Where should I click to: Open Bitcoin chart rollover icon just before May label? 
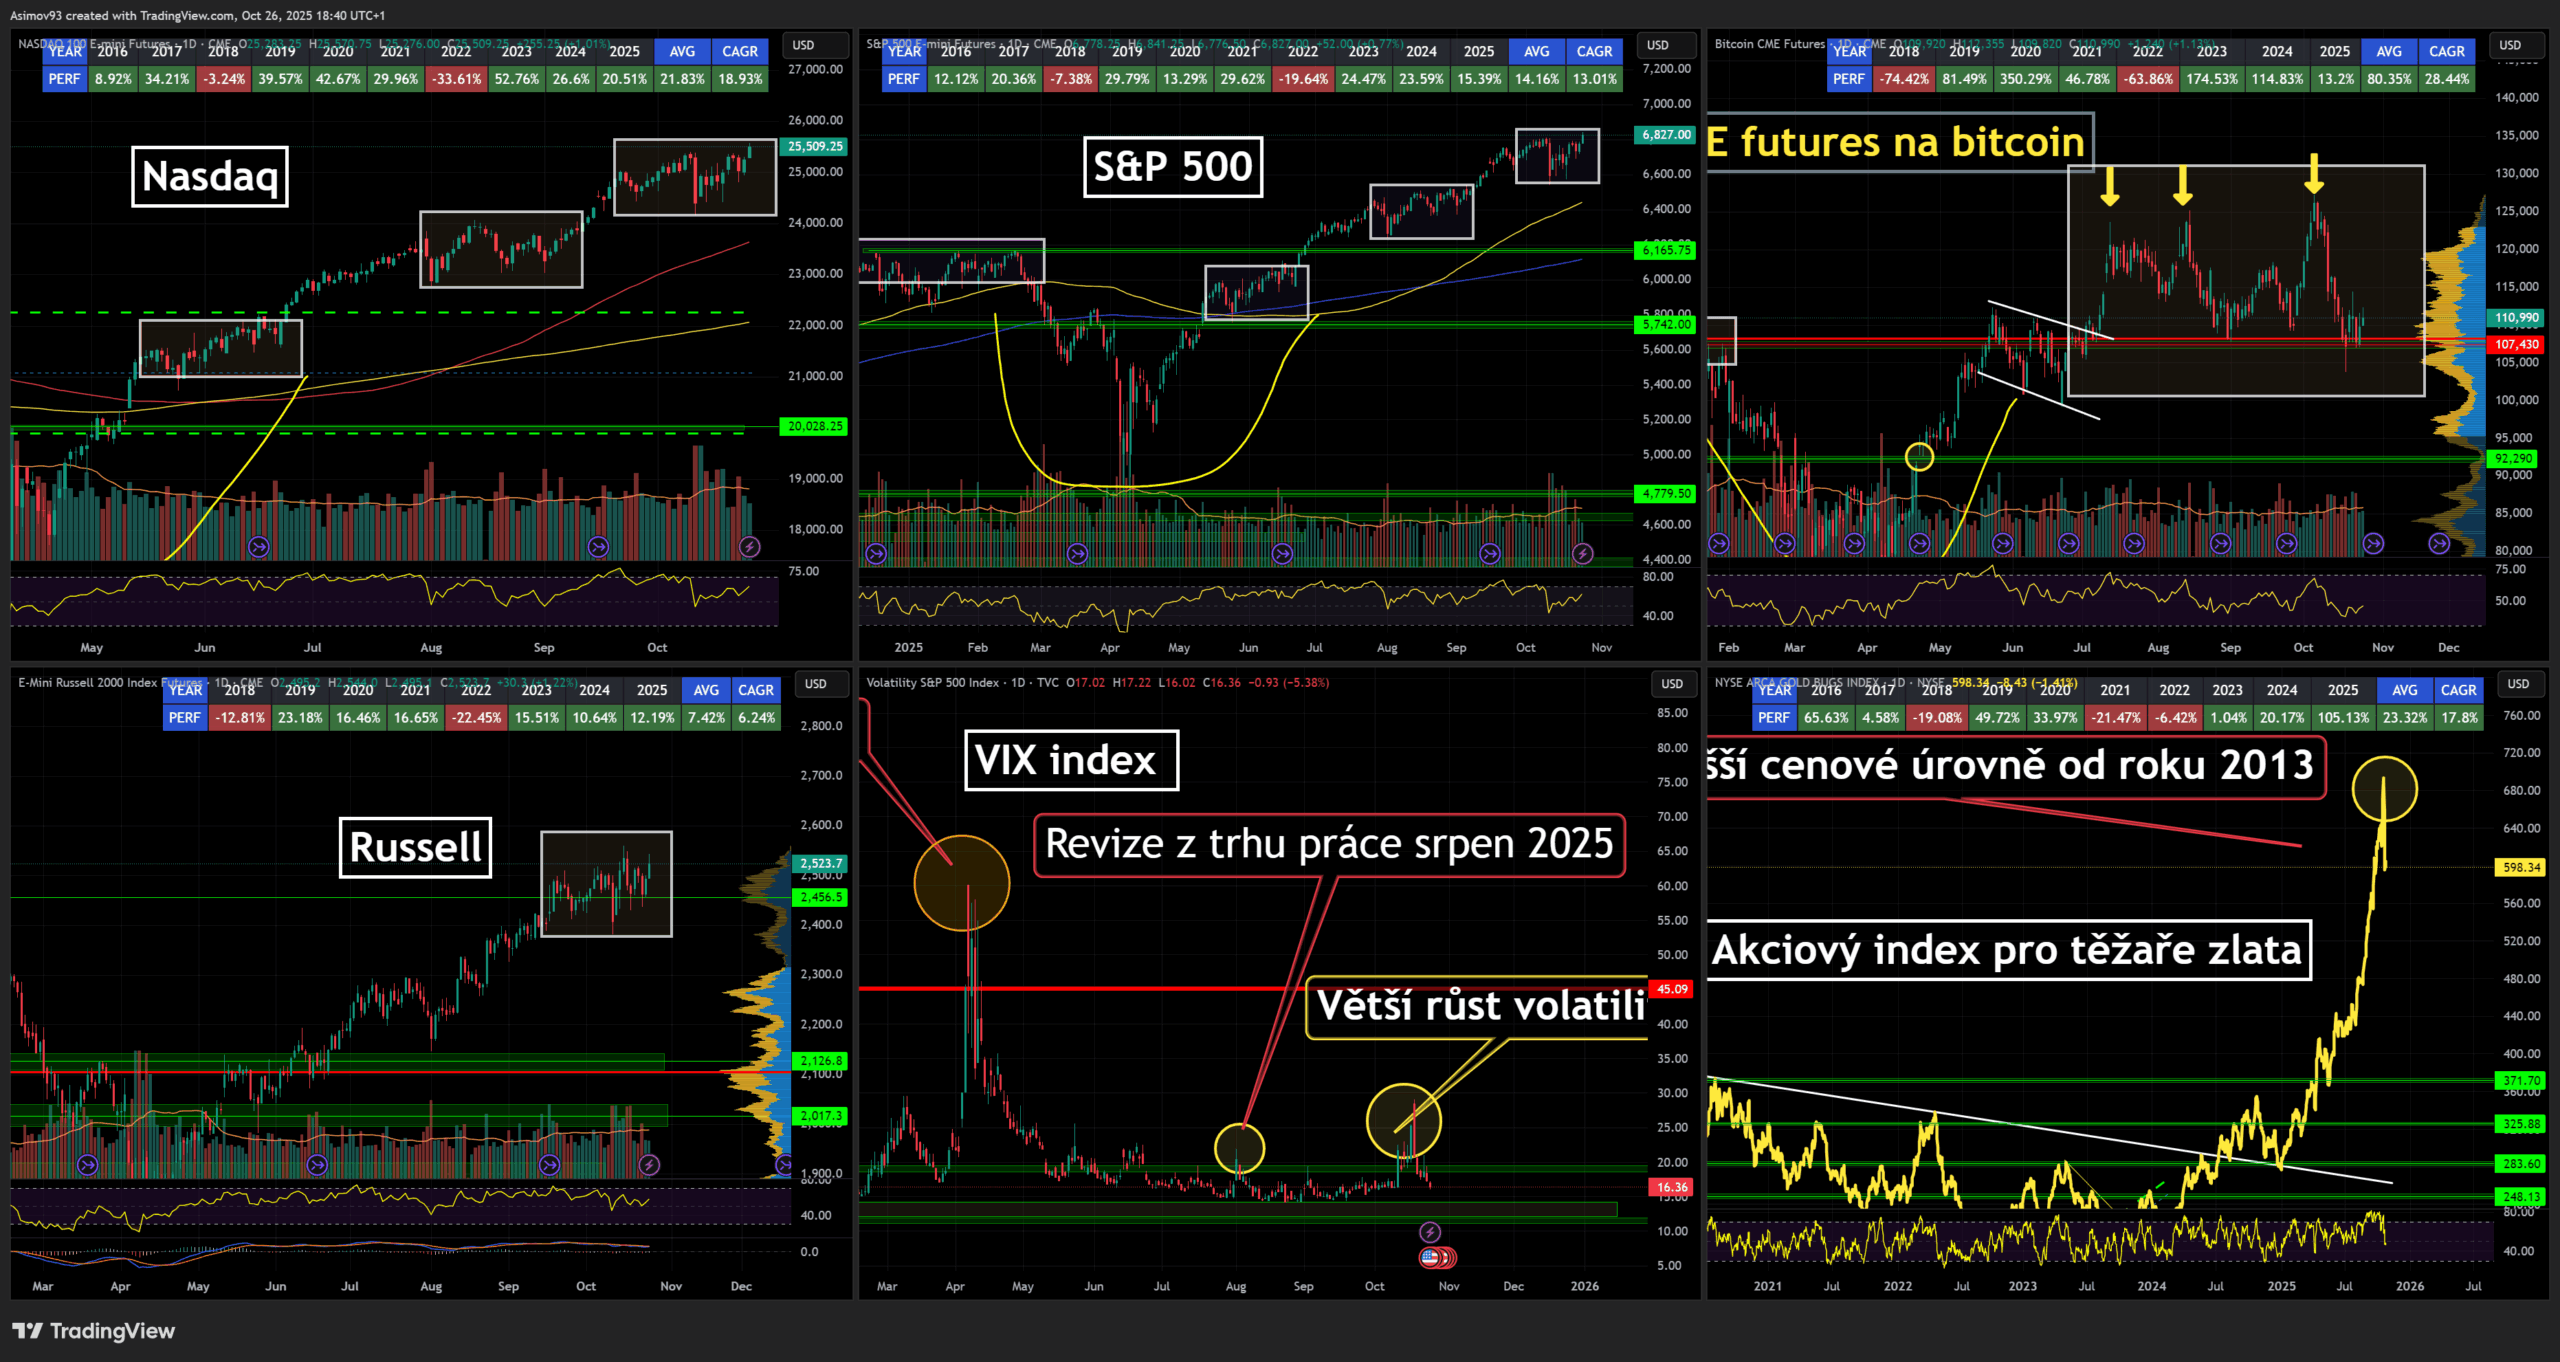pos(1919,543)
